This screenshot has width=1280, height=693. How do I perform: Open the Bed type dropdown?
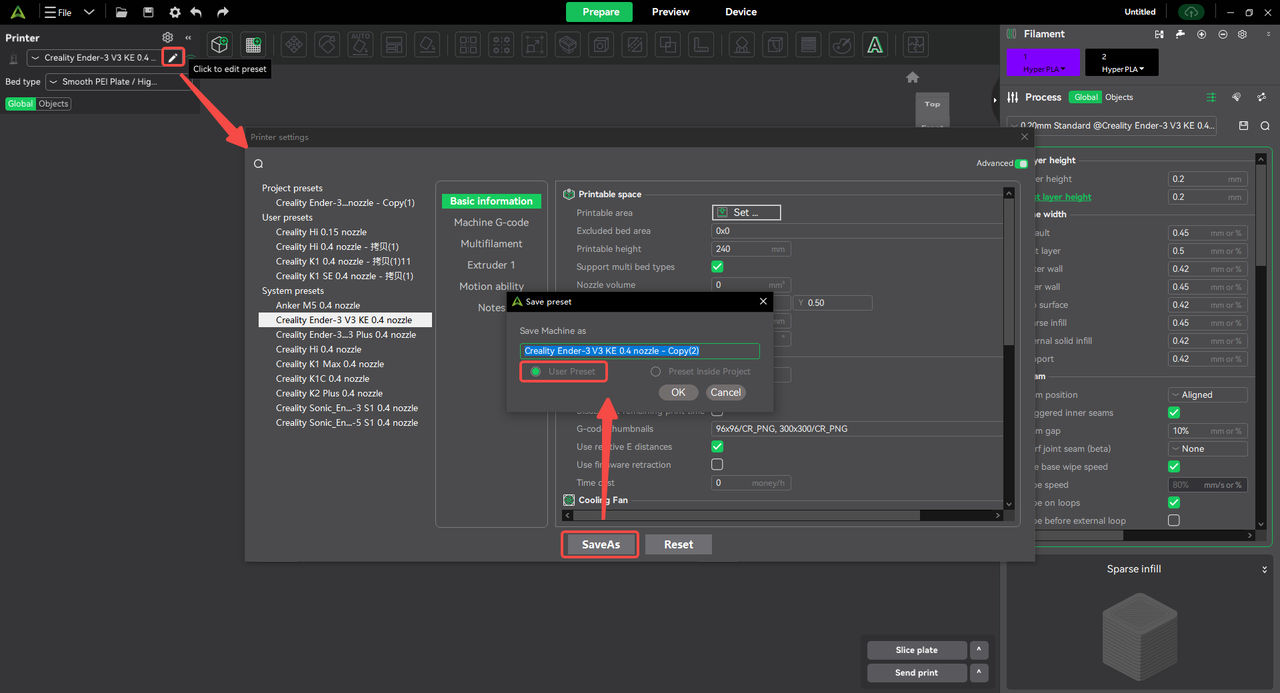117,82
